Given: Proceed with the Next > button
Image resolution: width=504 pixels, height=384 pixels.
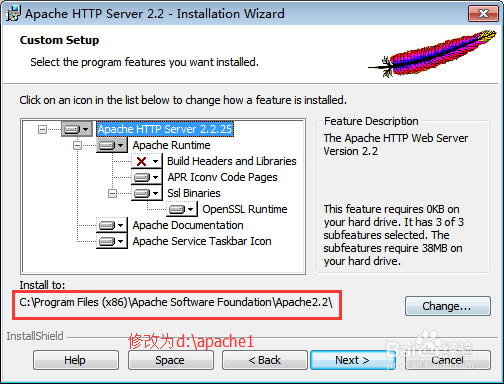Looking at the screenshot, I should (x=353, y=360).
